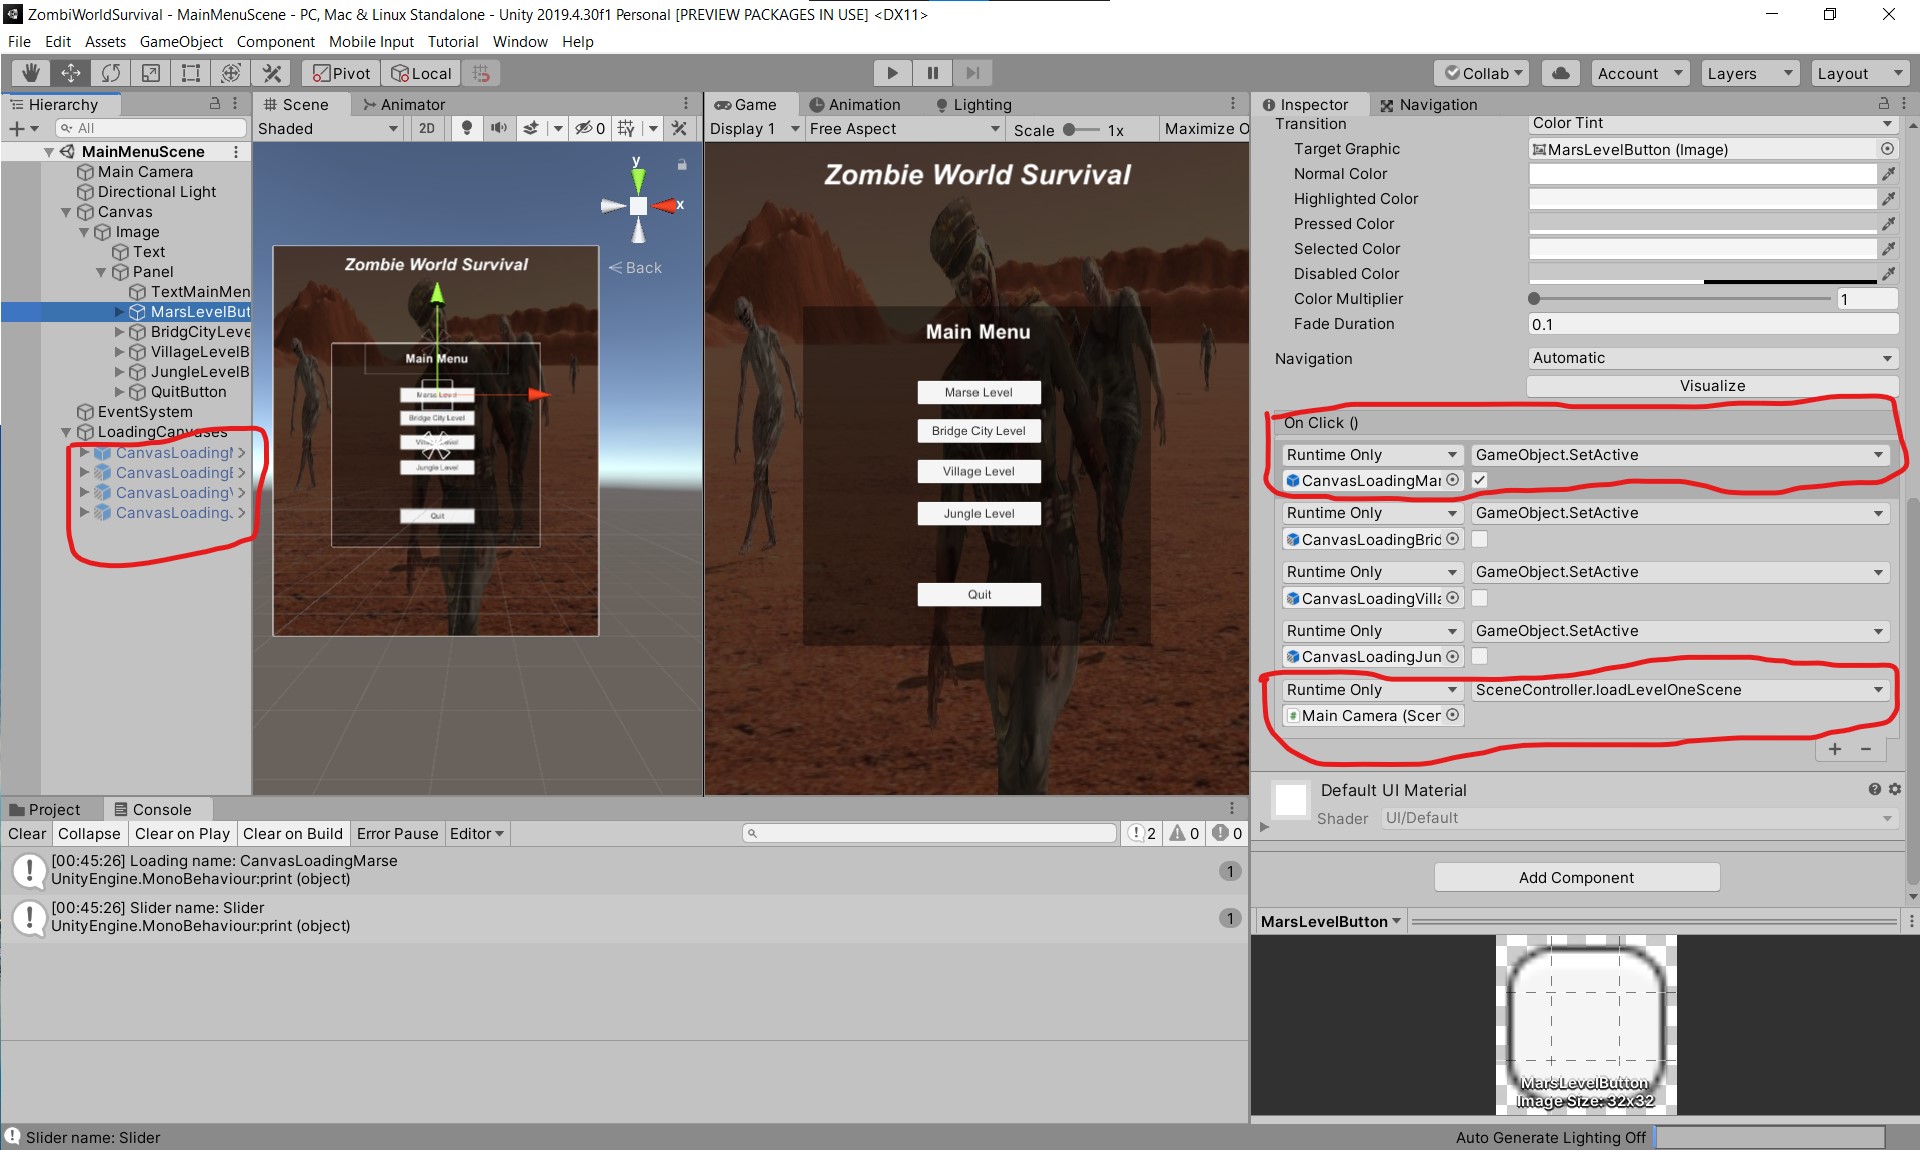
Task: Select the Rotate tool
Action: 111,73
